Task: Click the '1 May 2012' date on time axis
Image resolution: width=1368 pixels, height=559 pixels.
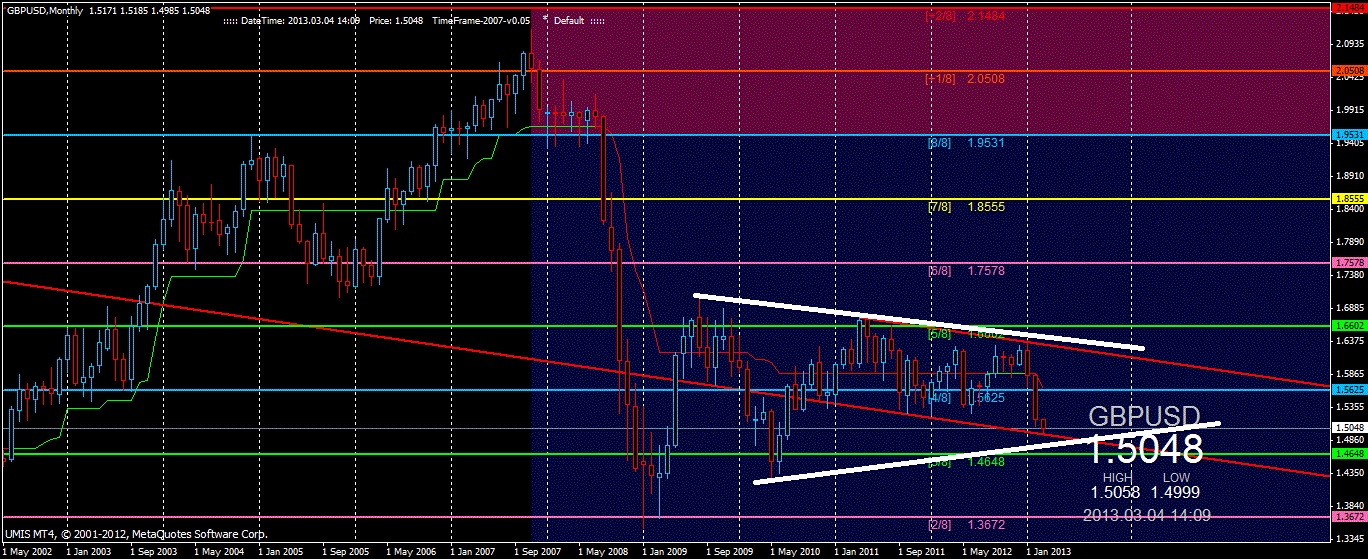Action: point(987,551)
